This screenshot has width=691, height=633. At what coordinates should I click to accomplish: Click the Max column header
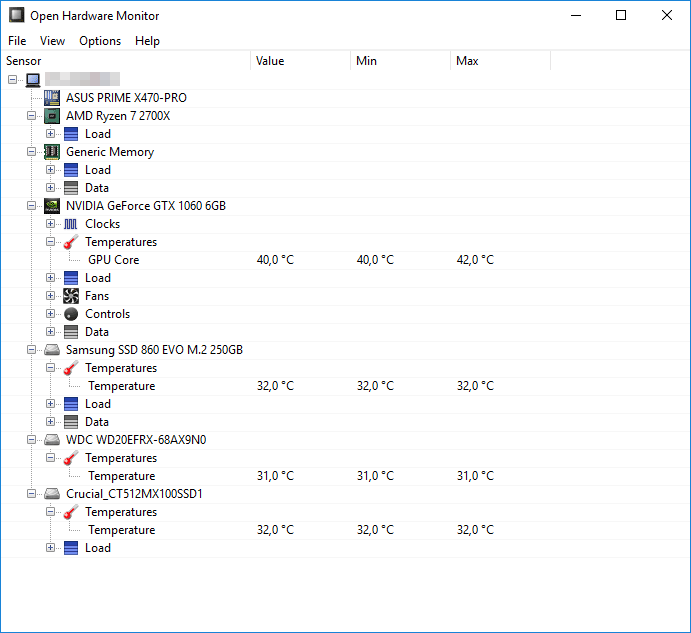pos(501,61)
